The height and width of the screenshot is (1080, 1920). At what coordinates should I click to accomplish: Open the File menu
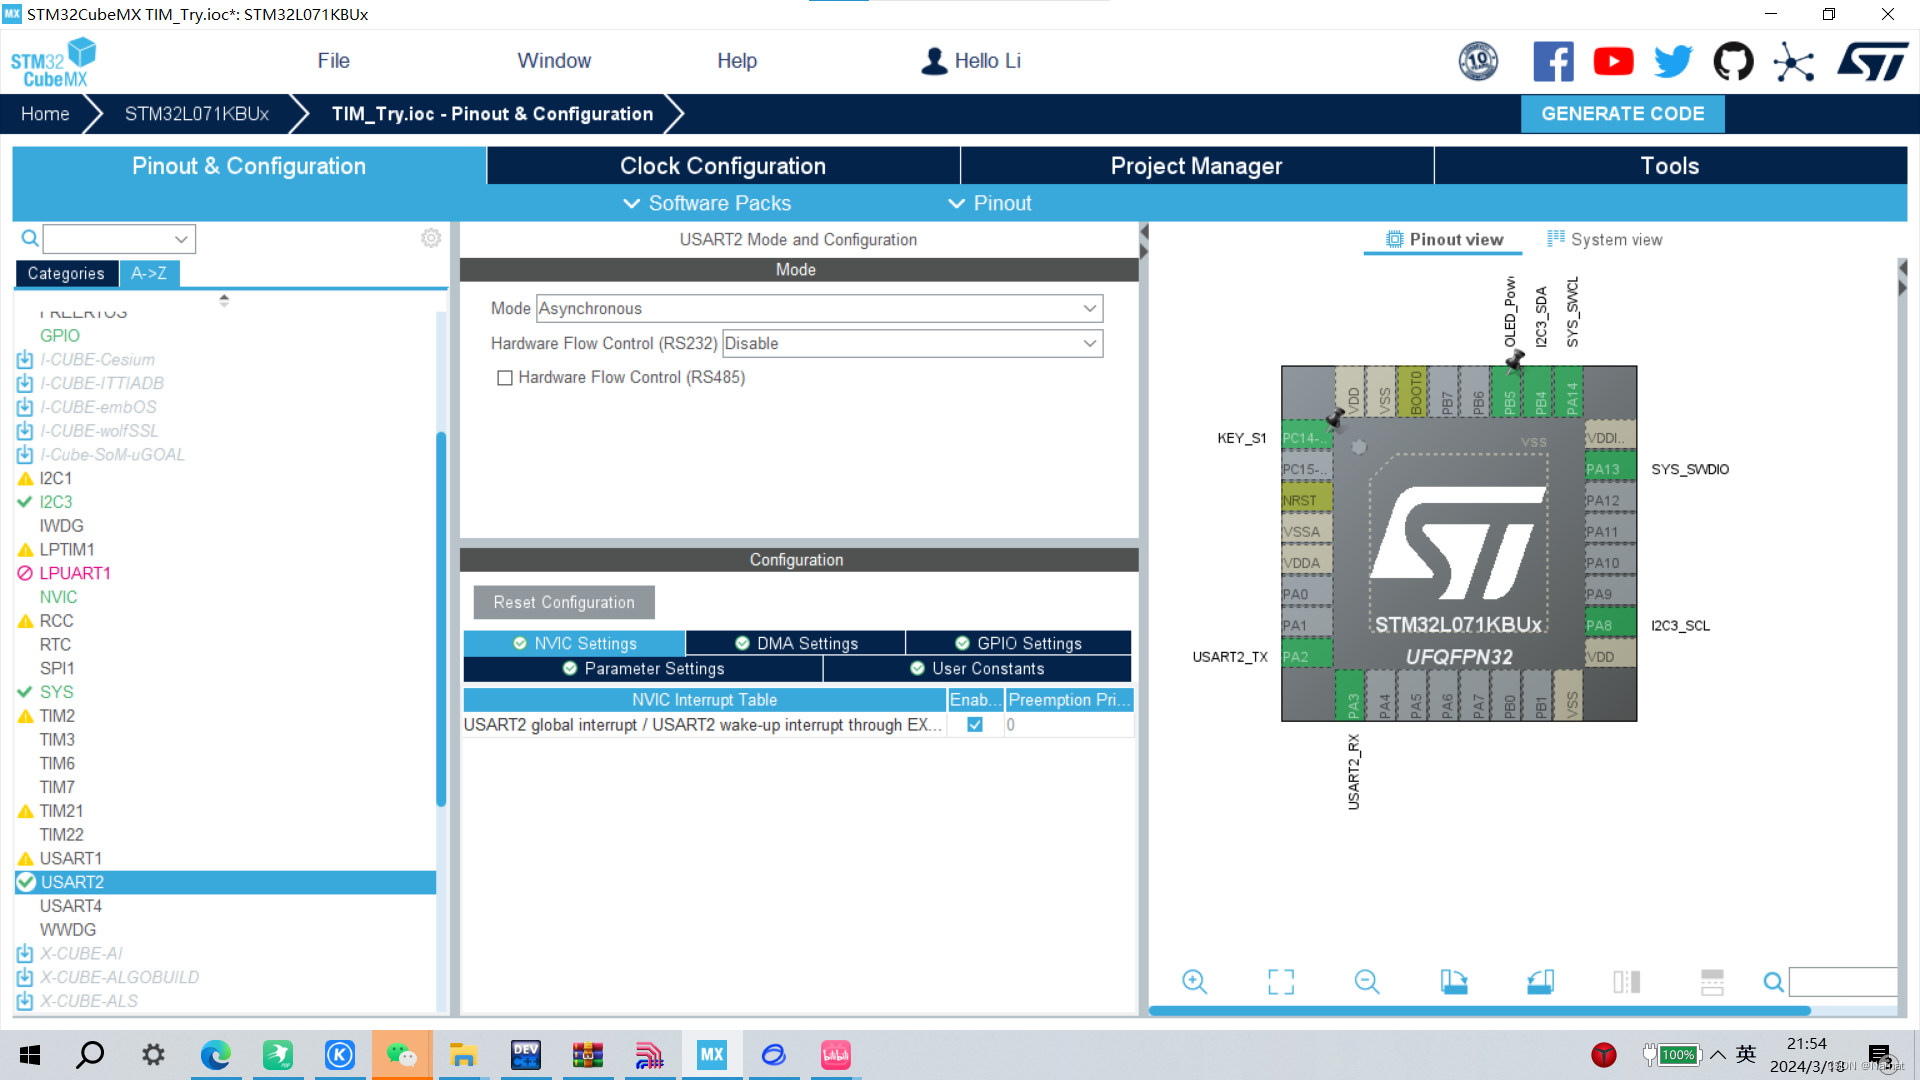(333, 61)
